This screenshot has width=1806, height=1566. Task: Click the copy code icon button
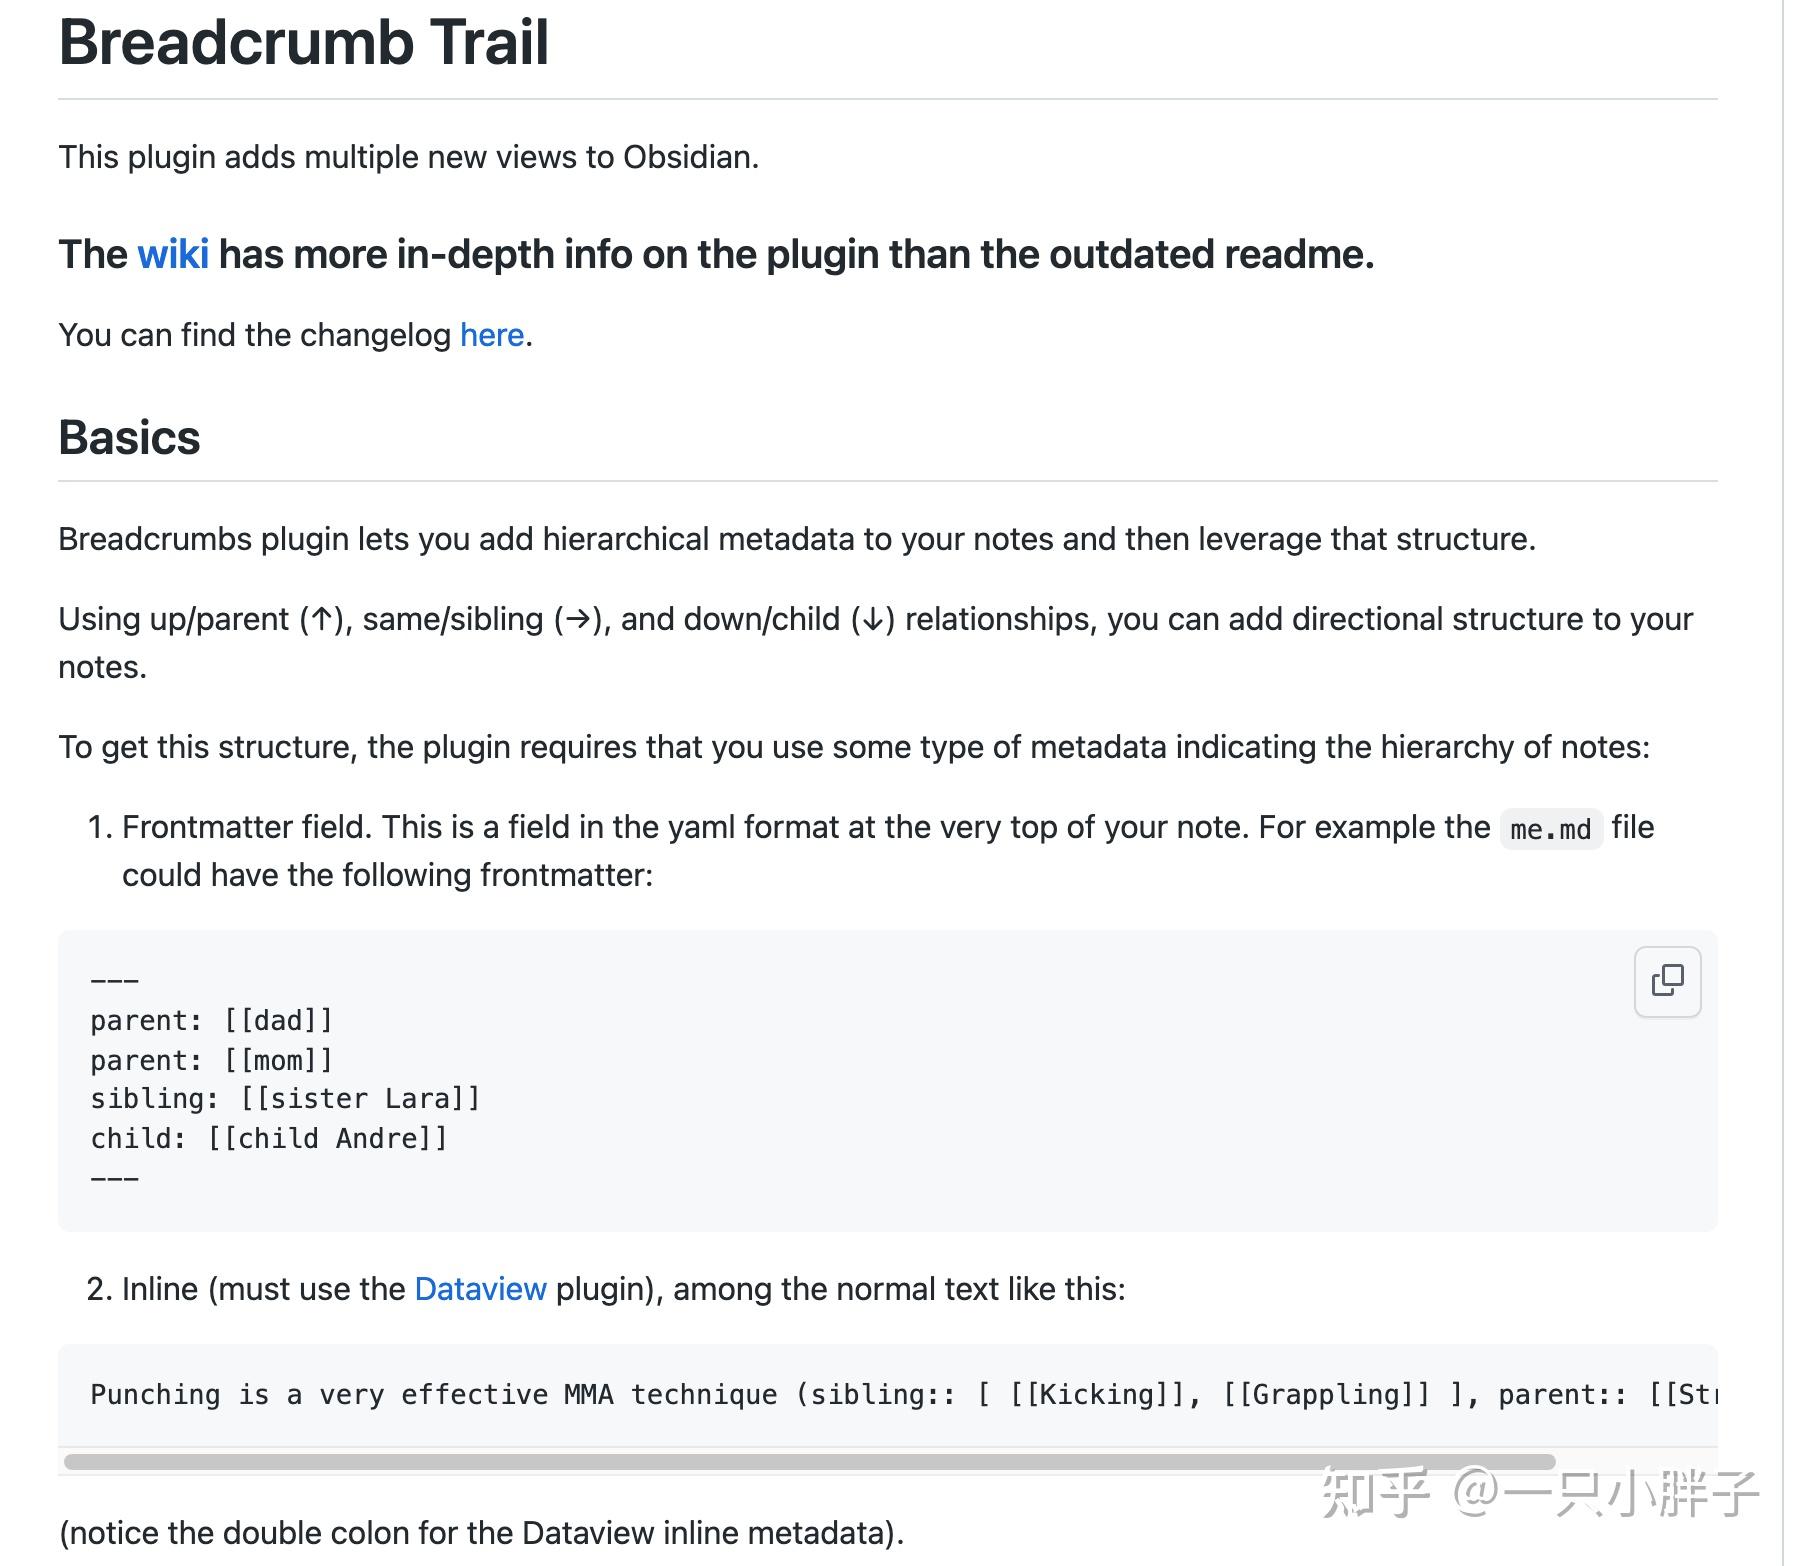[x=1667, y=981]
